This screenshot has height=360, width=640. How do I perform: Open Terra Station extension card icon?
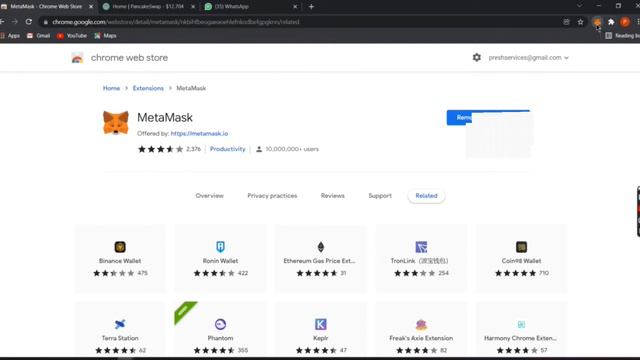tap(120, 324)
